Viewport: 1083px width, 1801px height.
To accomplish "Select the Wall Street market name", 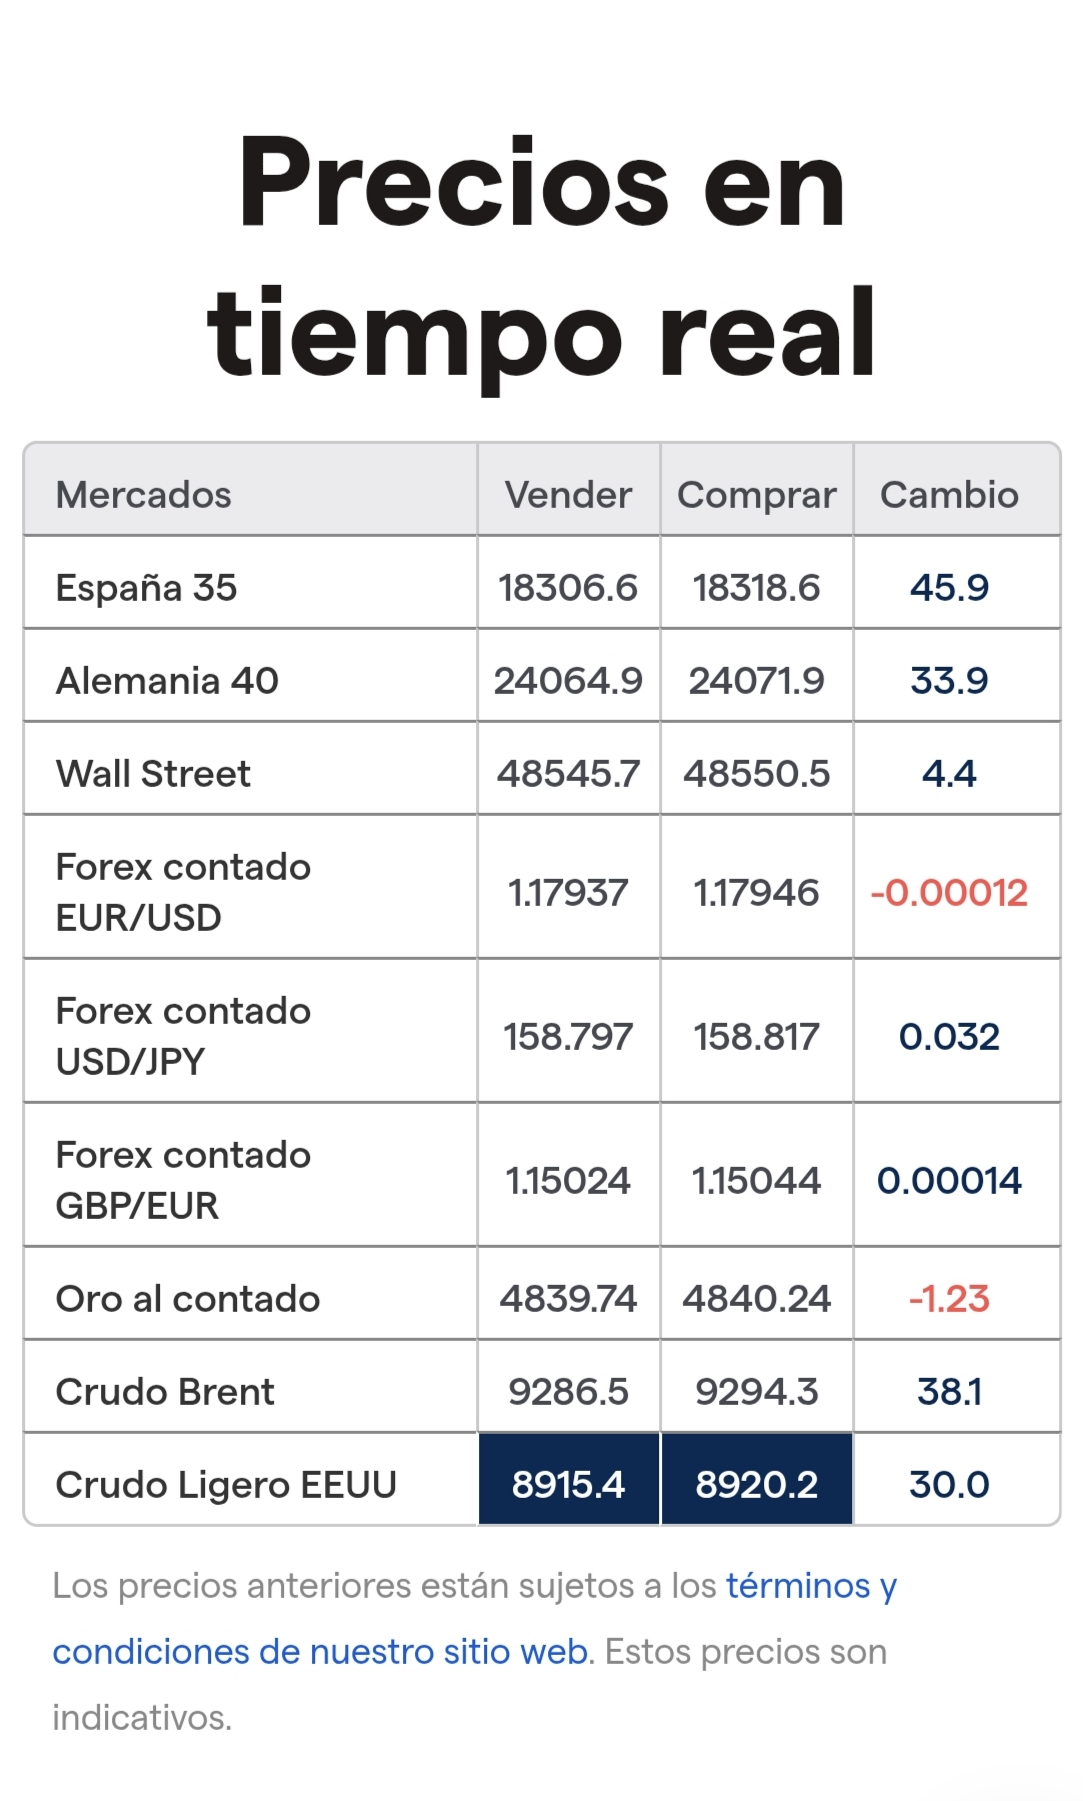I will tap(153, 774).
